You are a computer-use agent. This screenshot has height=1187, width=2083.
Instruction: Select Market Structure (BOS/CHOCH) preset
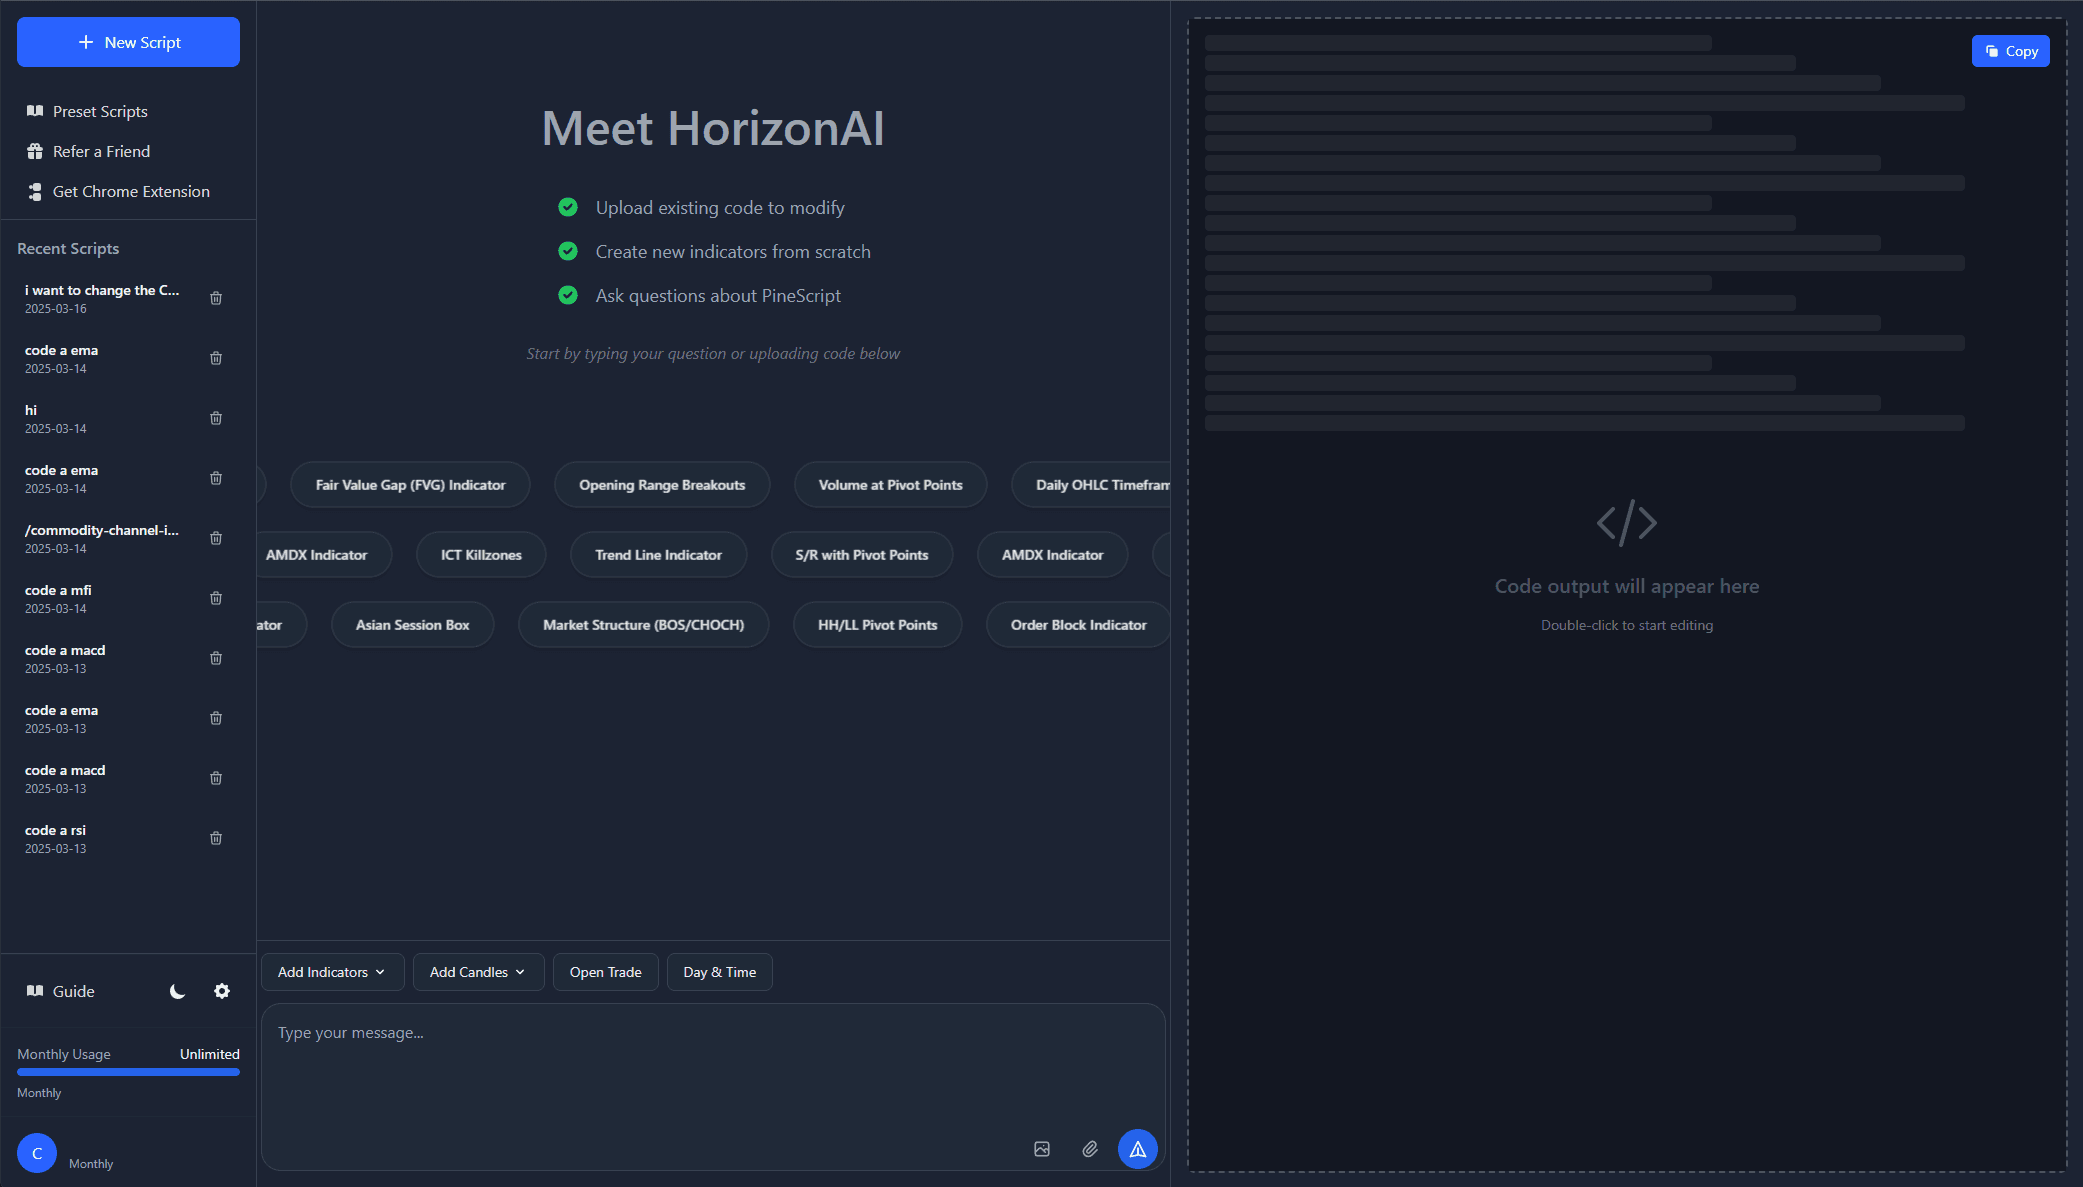coord(643,625)
